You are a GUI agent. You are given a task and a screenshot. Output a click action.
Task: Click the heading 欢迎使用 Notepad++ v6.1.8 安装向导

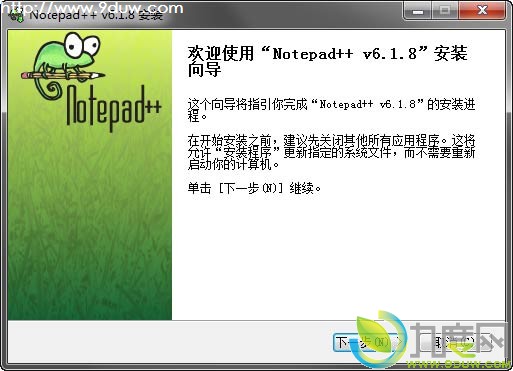coord(327,61)
